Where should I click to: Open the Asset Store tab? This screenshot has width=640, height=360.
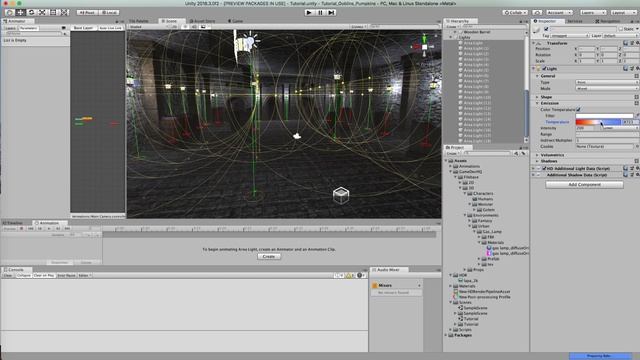point(203,21)
